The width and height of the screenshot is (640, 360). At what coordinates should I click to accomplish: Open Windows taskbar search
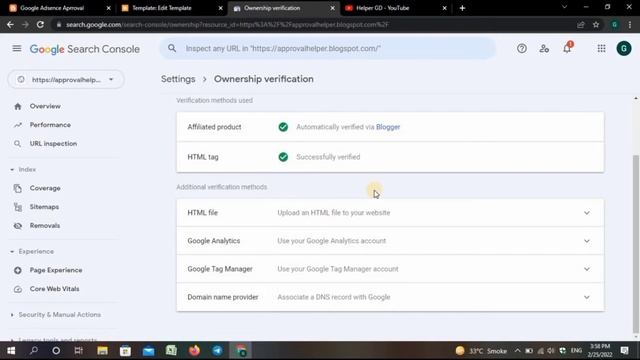tap(34, 351)
